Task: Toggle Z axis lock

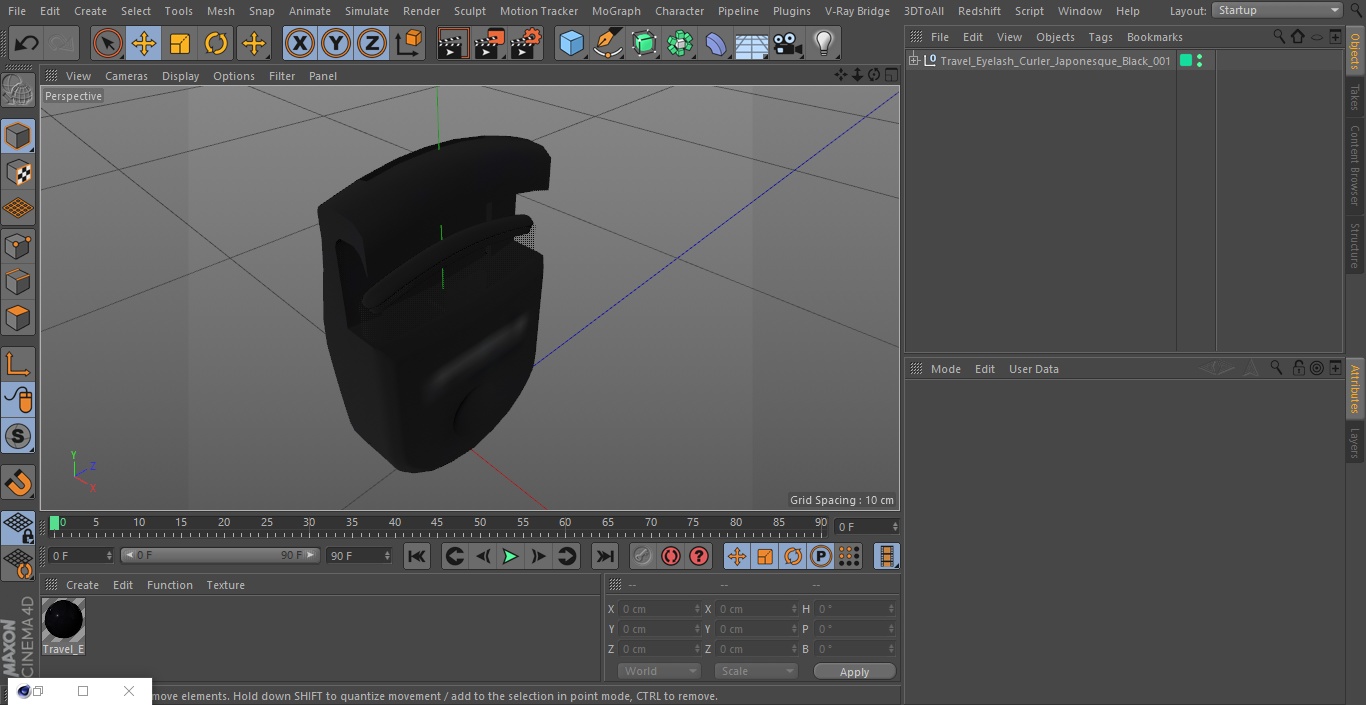Action: click(372, 43)
